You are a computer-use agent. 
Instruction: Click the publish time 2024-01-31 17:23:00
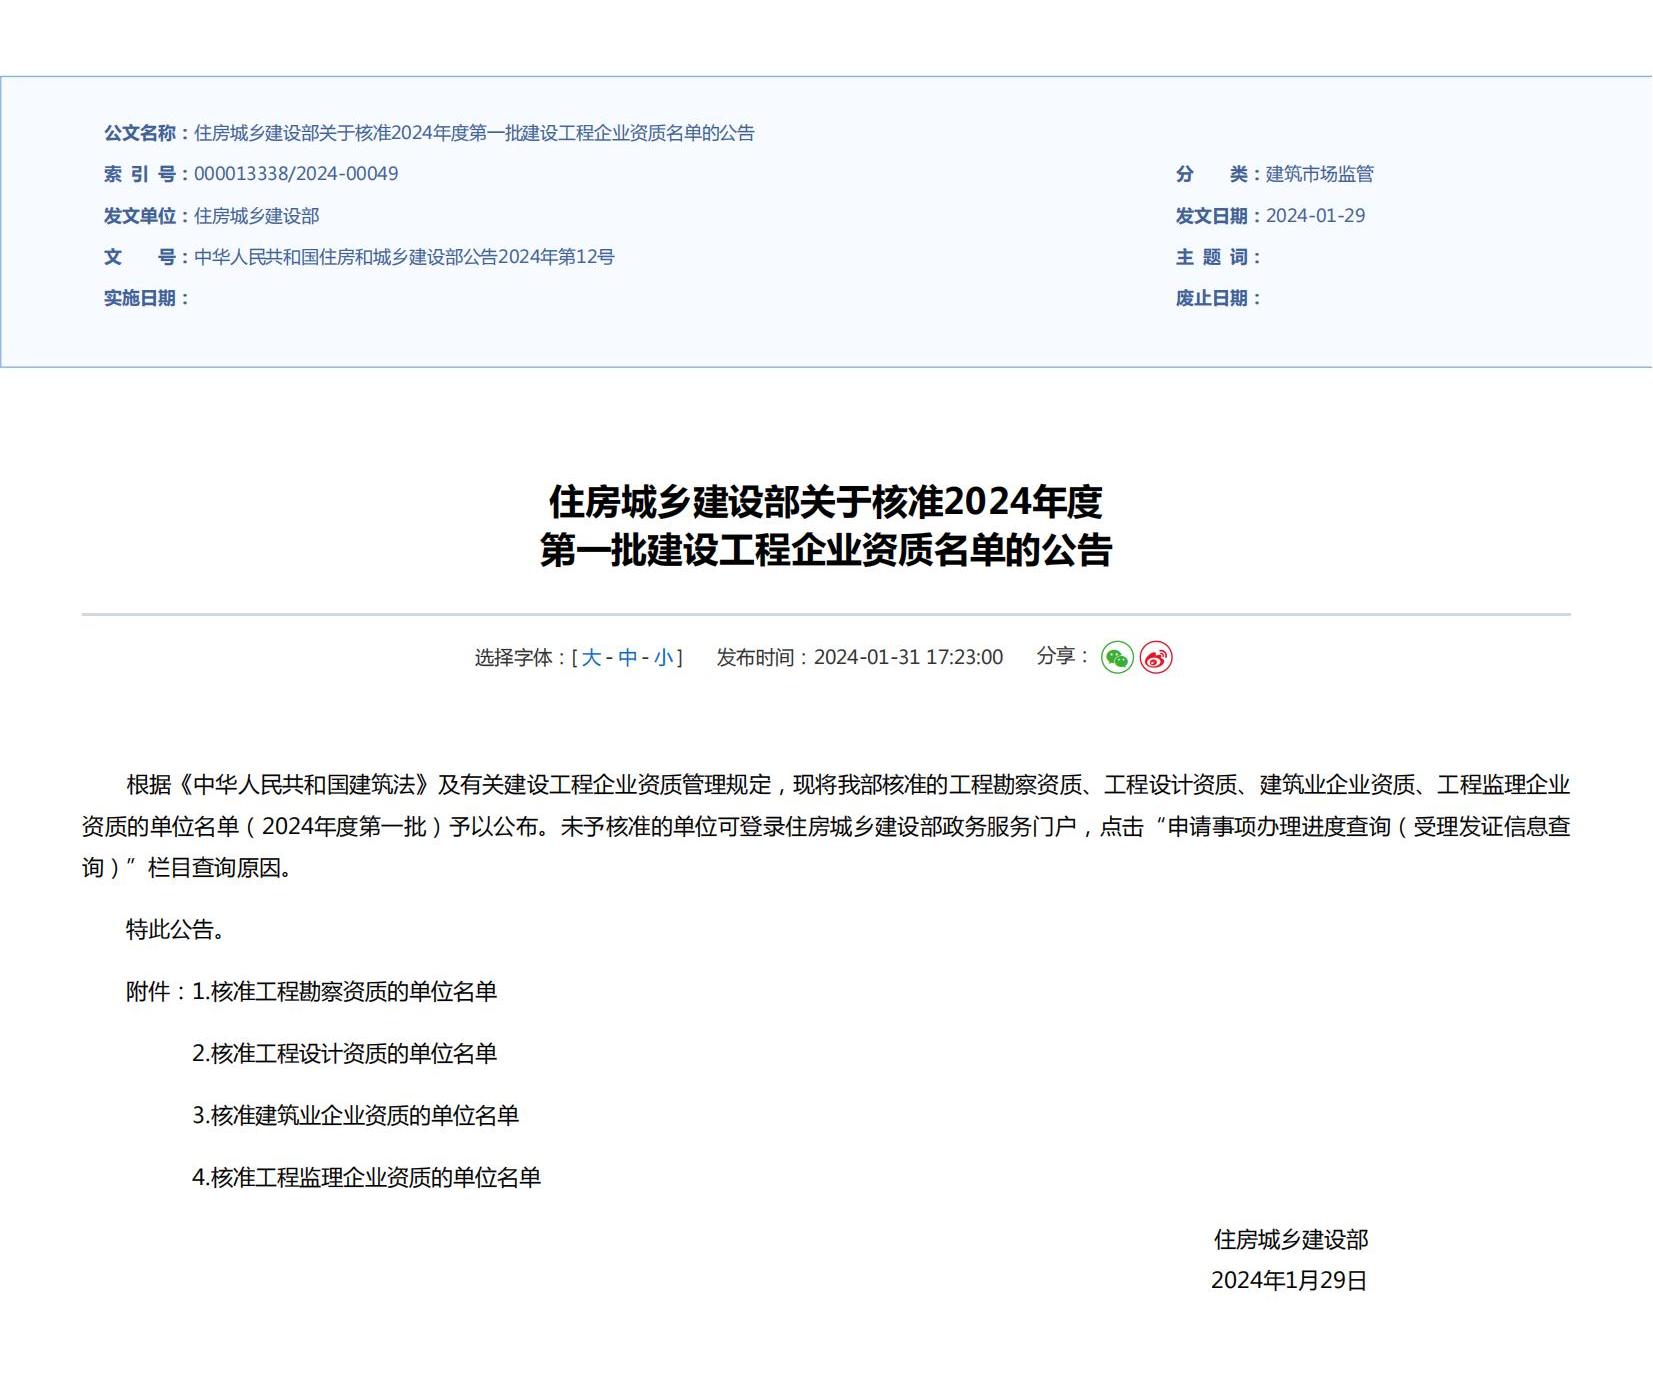[908, 658]
